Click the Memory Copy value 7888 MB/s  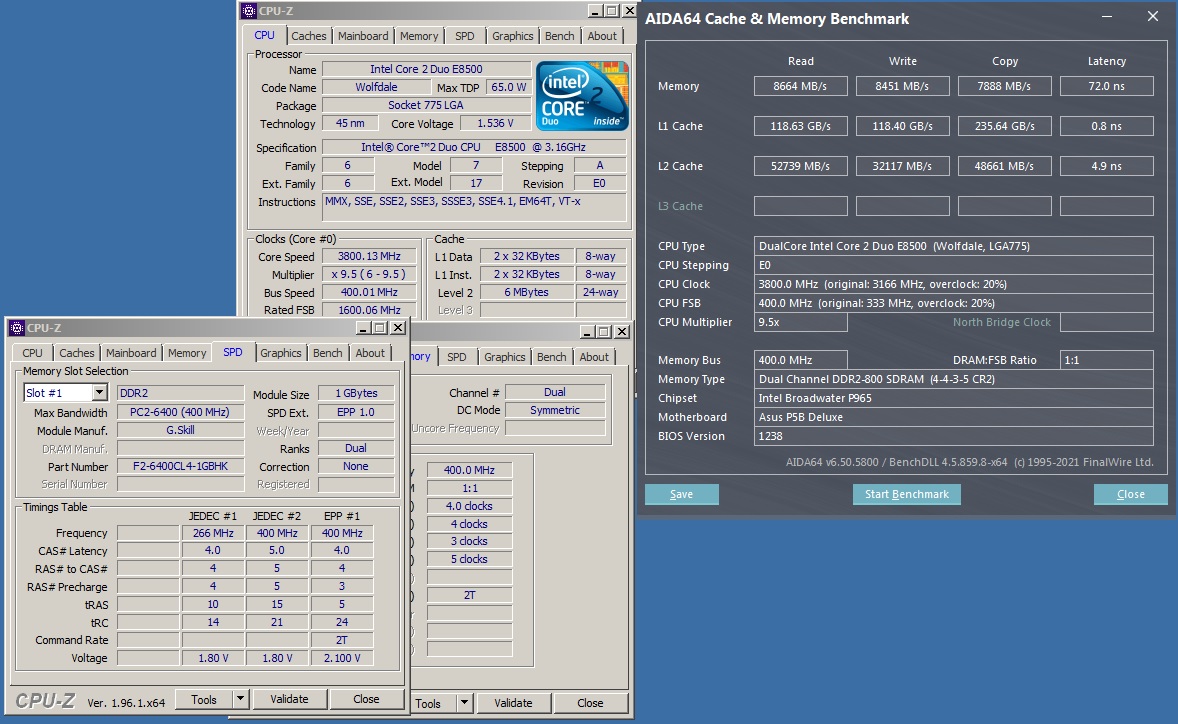click(x=1004, y=86)
